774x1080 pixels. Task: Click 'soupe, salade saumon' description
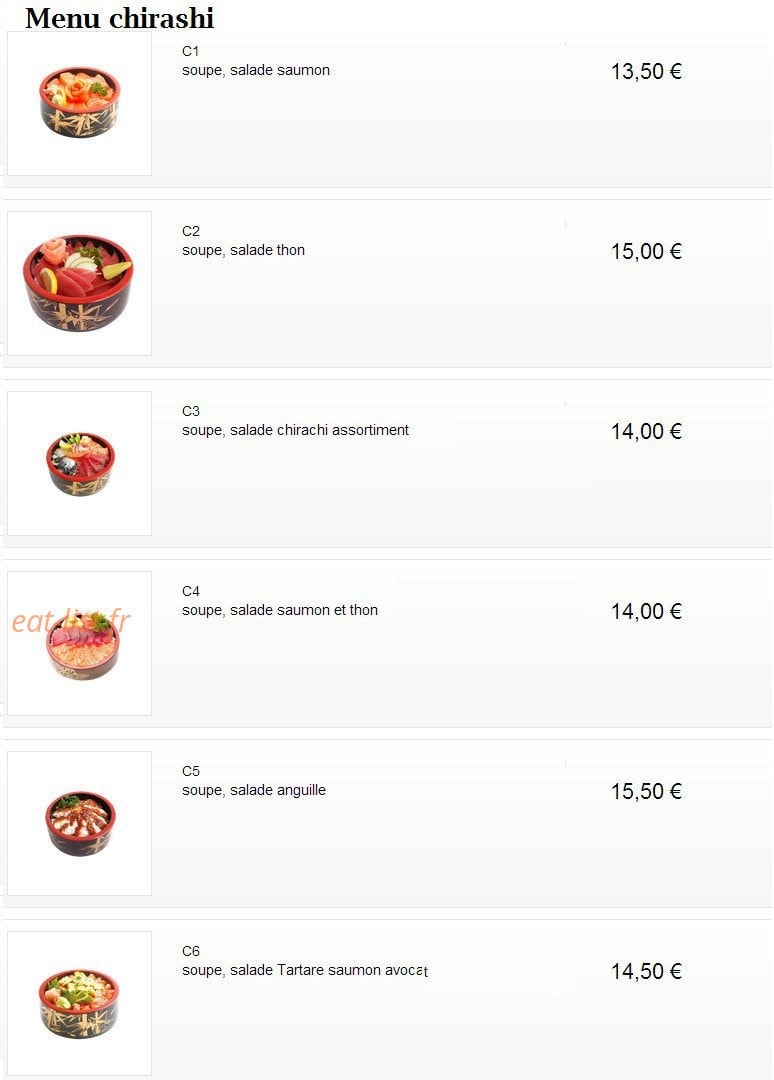click(255, 70)
